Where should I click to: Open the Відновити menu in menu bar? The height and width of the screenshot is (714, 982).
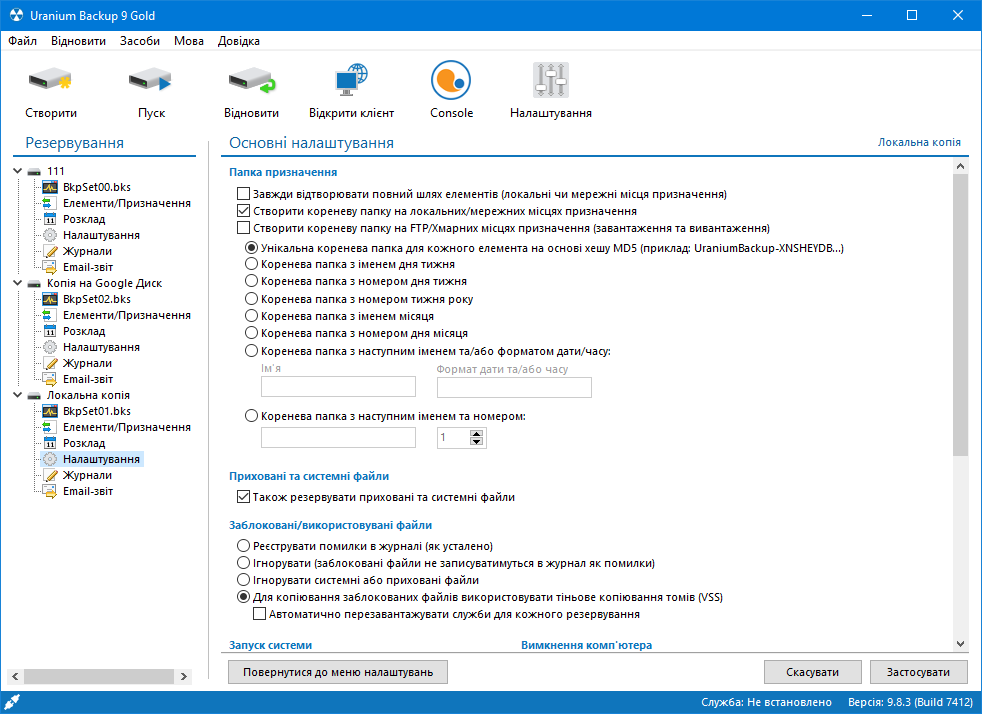coord(78,41)
